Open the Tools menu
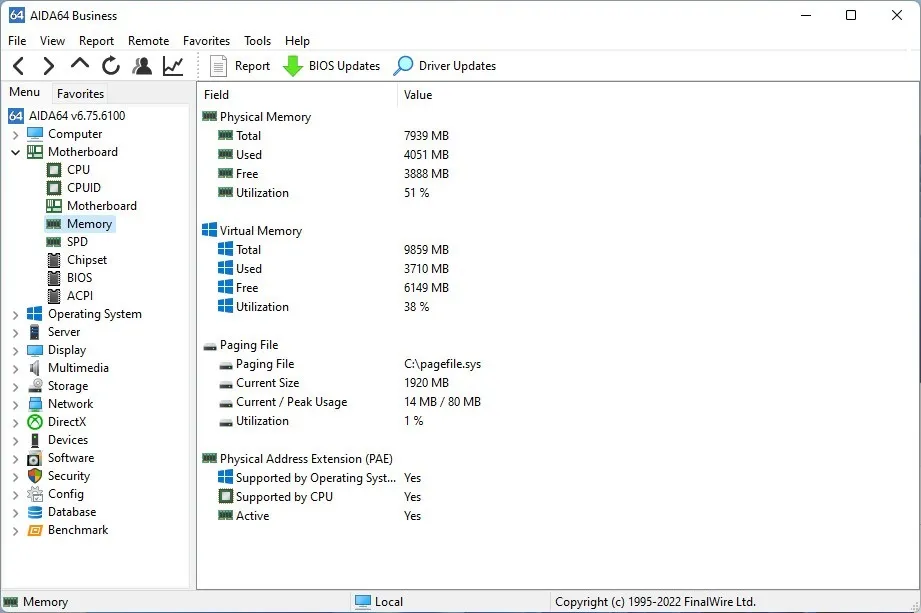921x613 pixels. tap(257, 41)
